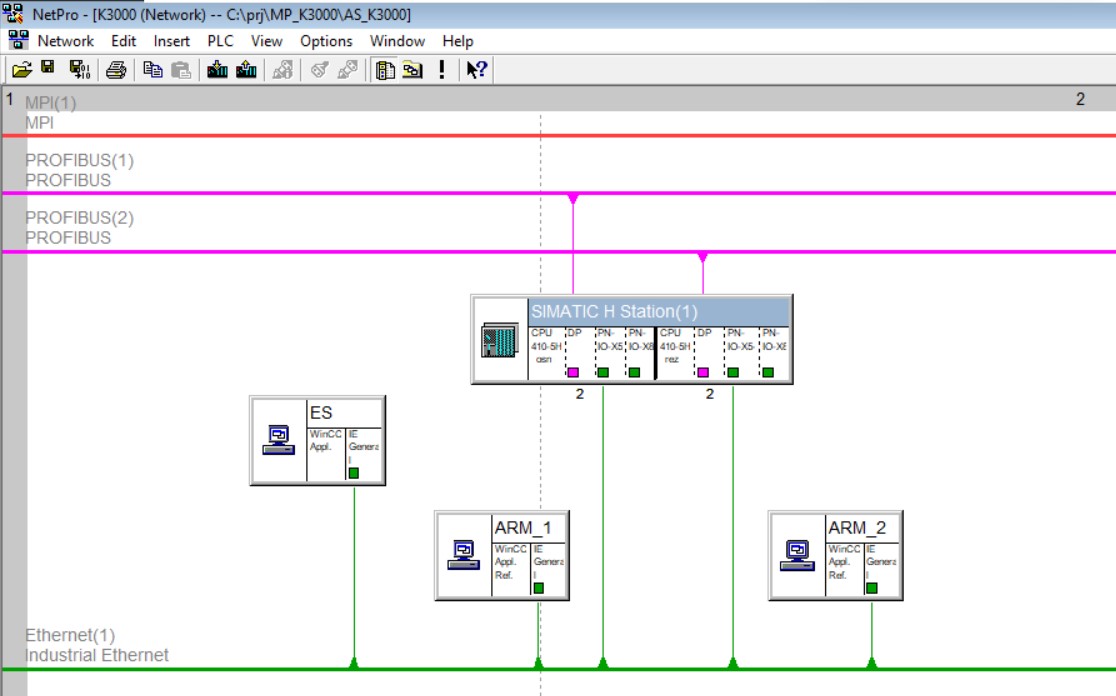This screenshot has height=696, width=1116.
Task: Click green PN-IO-X8 interface square of first CPU
Action: (634, 372)
